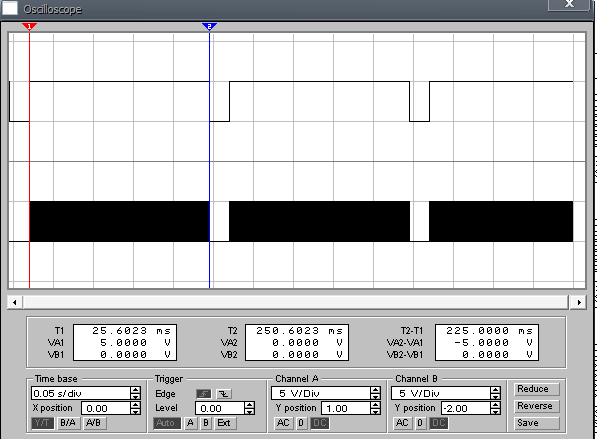The width and height of the screenshot is (597, 439).
Task: Click Channel B Y position field
Action: point(466,409)
